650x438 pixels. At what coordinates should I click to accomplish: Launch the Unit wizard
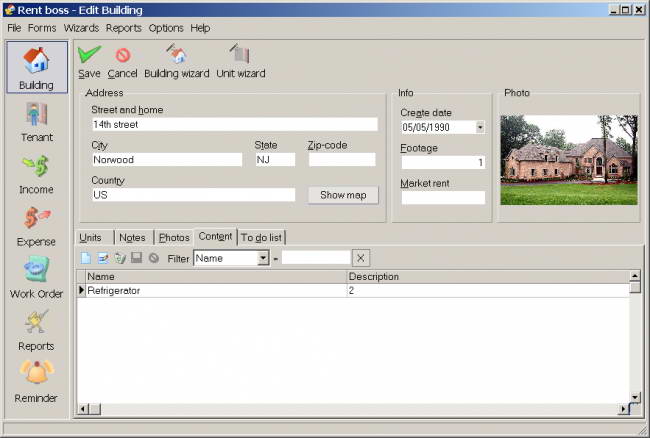coord(240,61)
